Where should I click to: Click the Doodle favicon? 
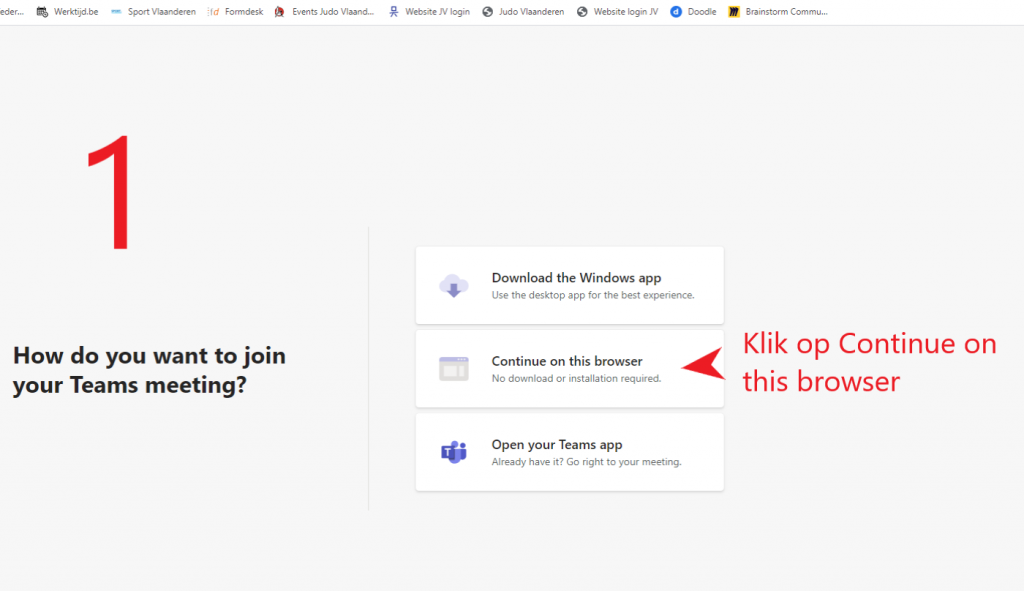point(676,12)
